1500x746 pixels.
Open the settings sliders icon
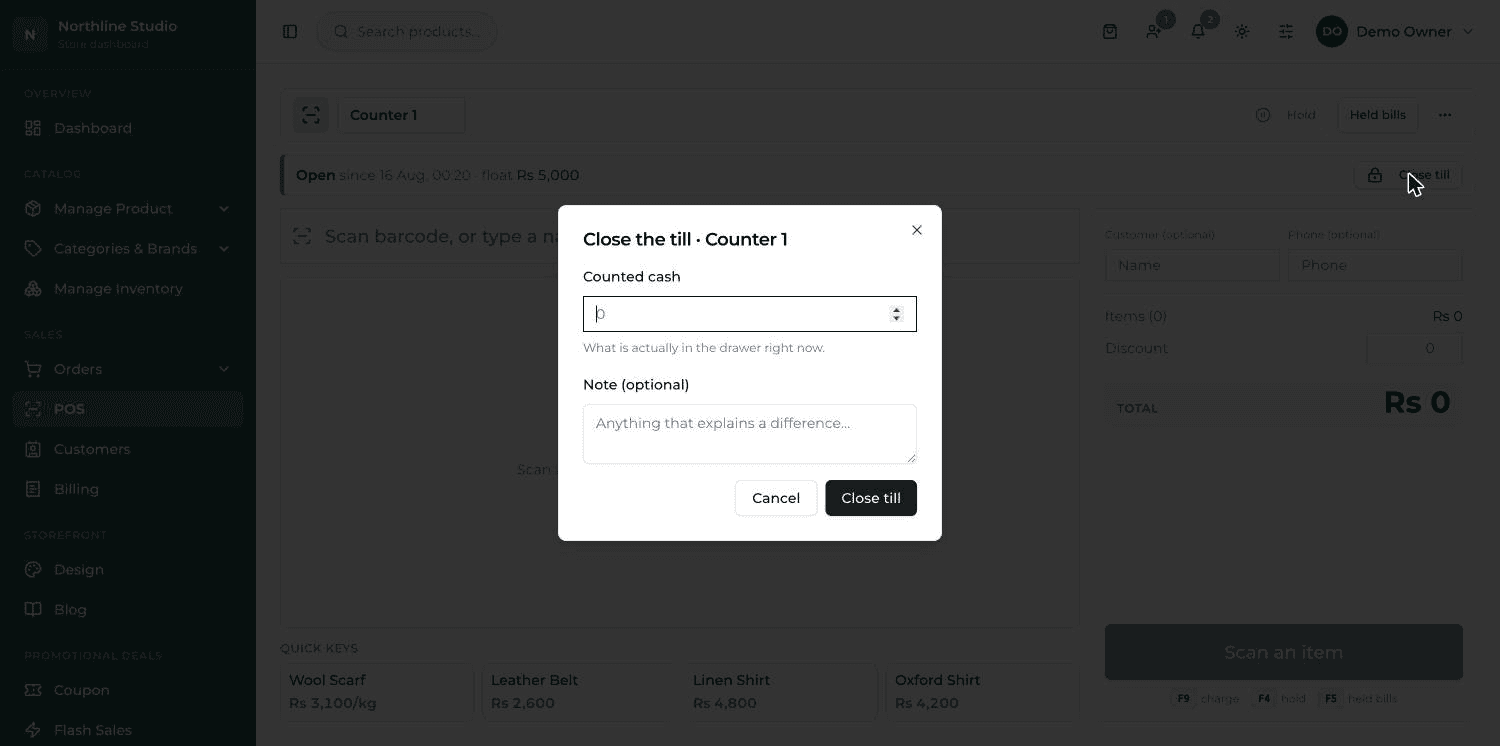1286,32
